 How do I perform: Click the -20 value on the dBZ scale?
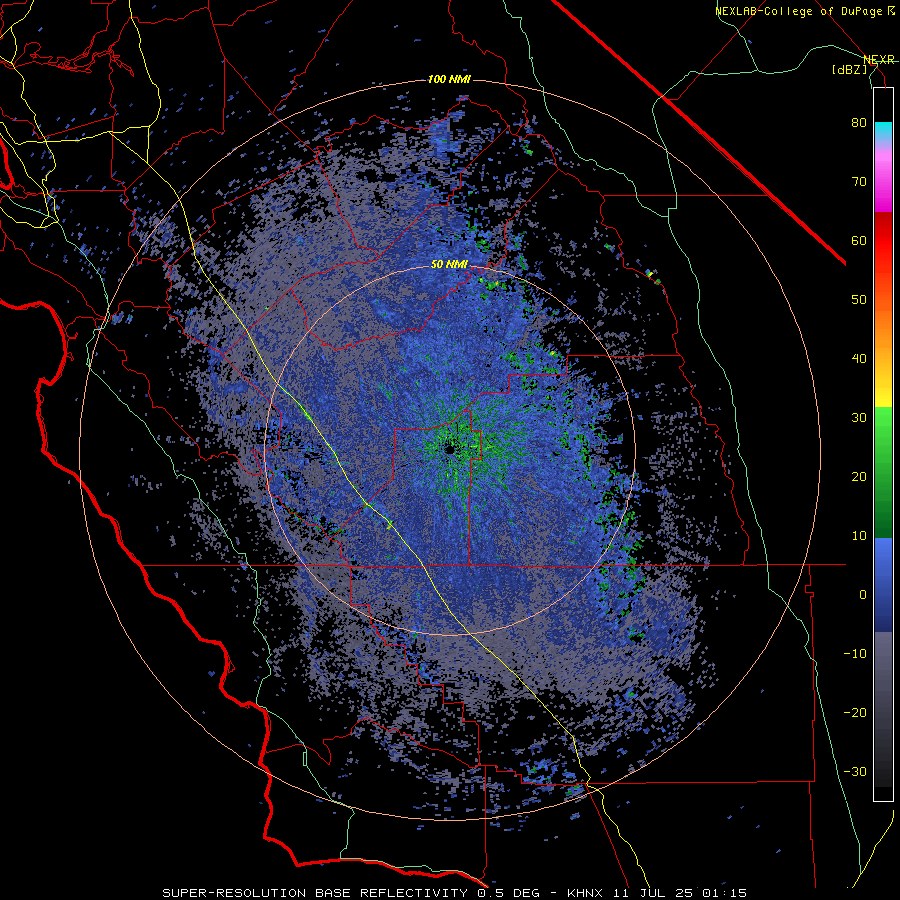[x=855, y=713]
